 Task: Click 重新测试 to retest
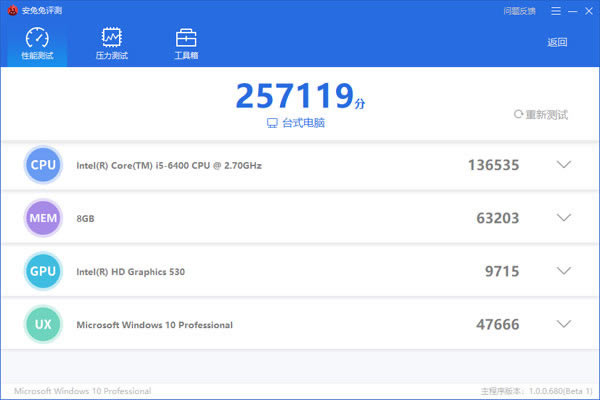[541, 114]
